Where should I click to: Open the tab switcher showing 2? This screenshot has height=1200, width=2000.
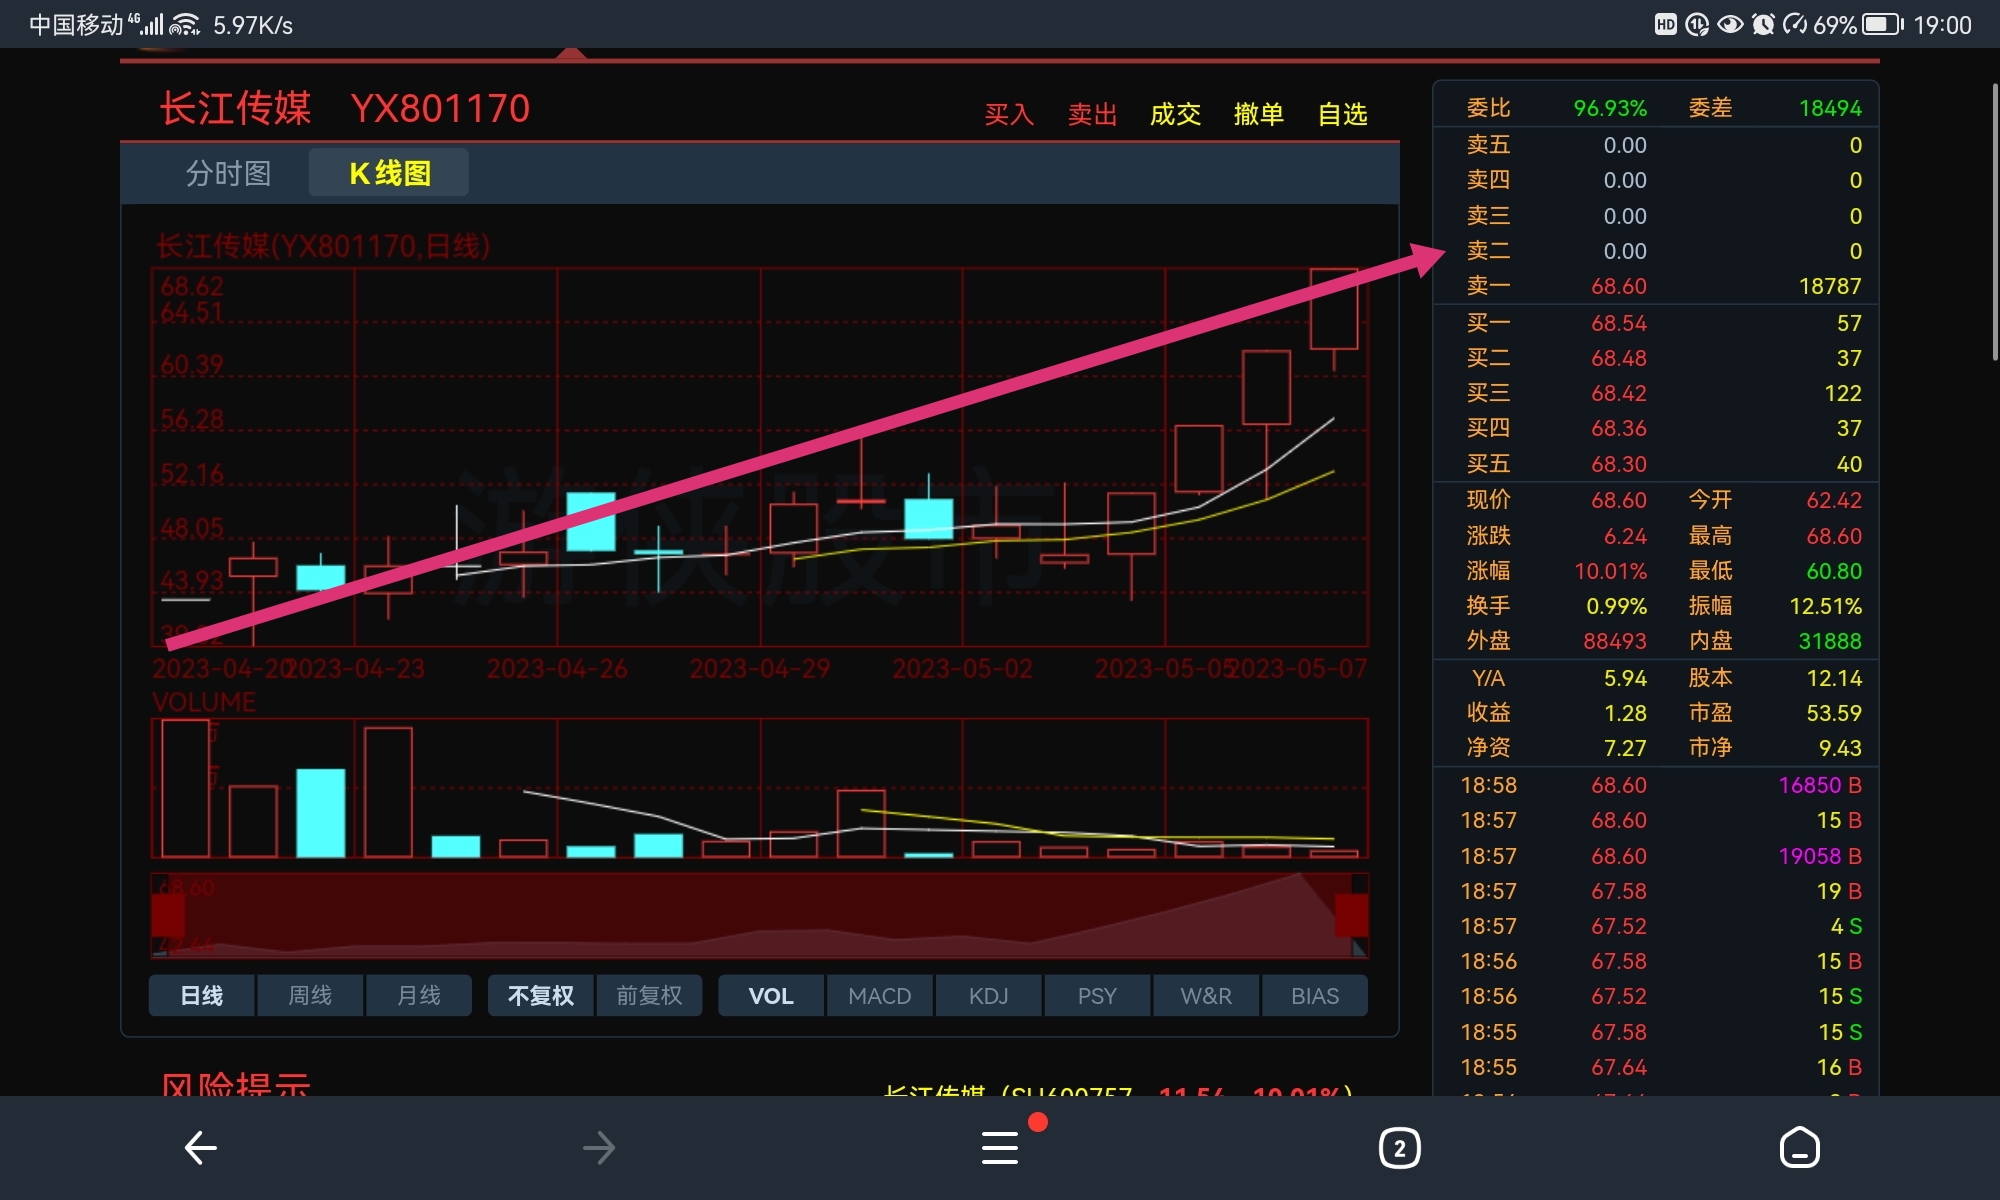[x=1399, y=1148]
